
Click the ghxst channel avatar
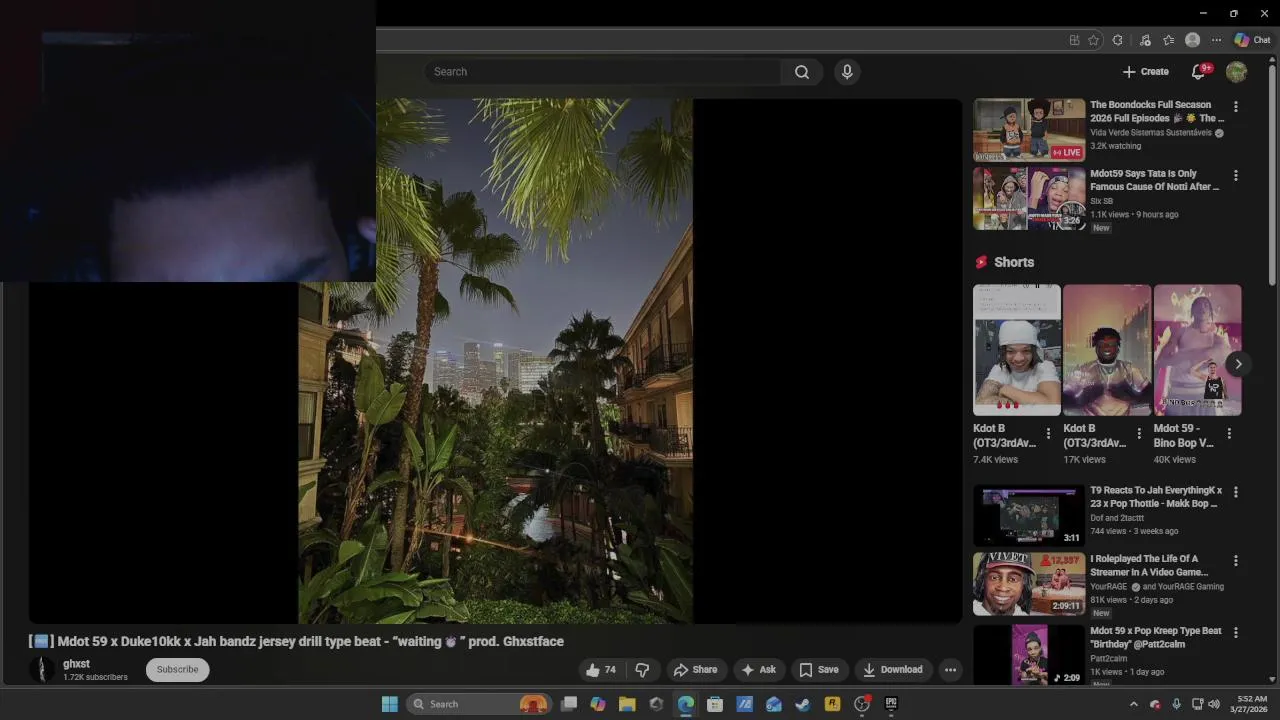tap(42, 670)
